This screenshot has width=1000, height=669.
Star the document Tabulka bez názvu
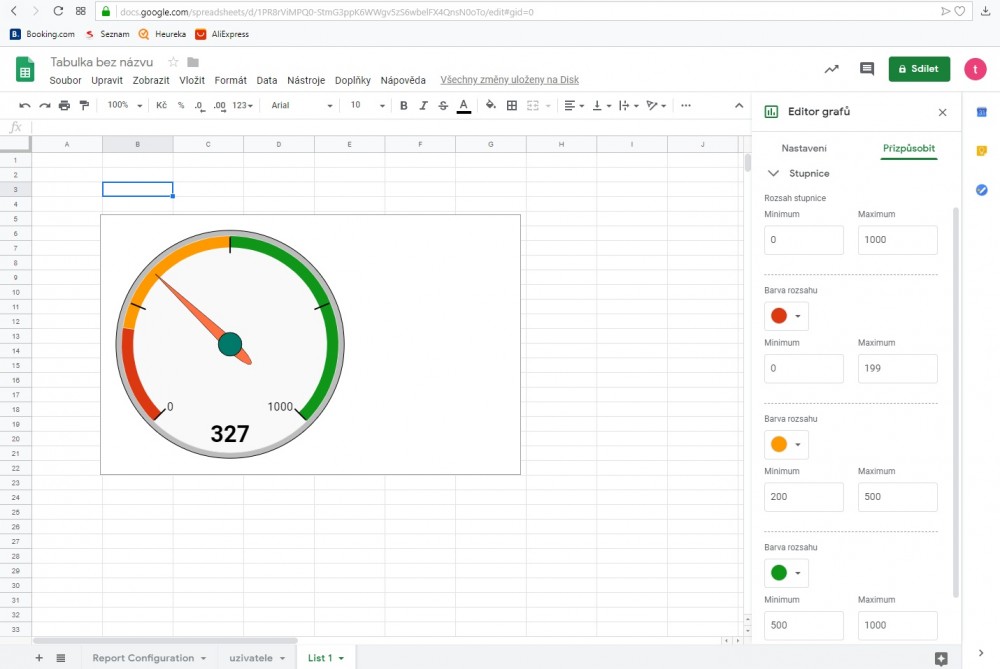pos(173,62)
